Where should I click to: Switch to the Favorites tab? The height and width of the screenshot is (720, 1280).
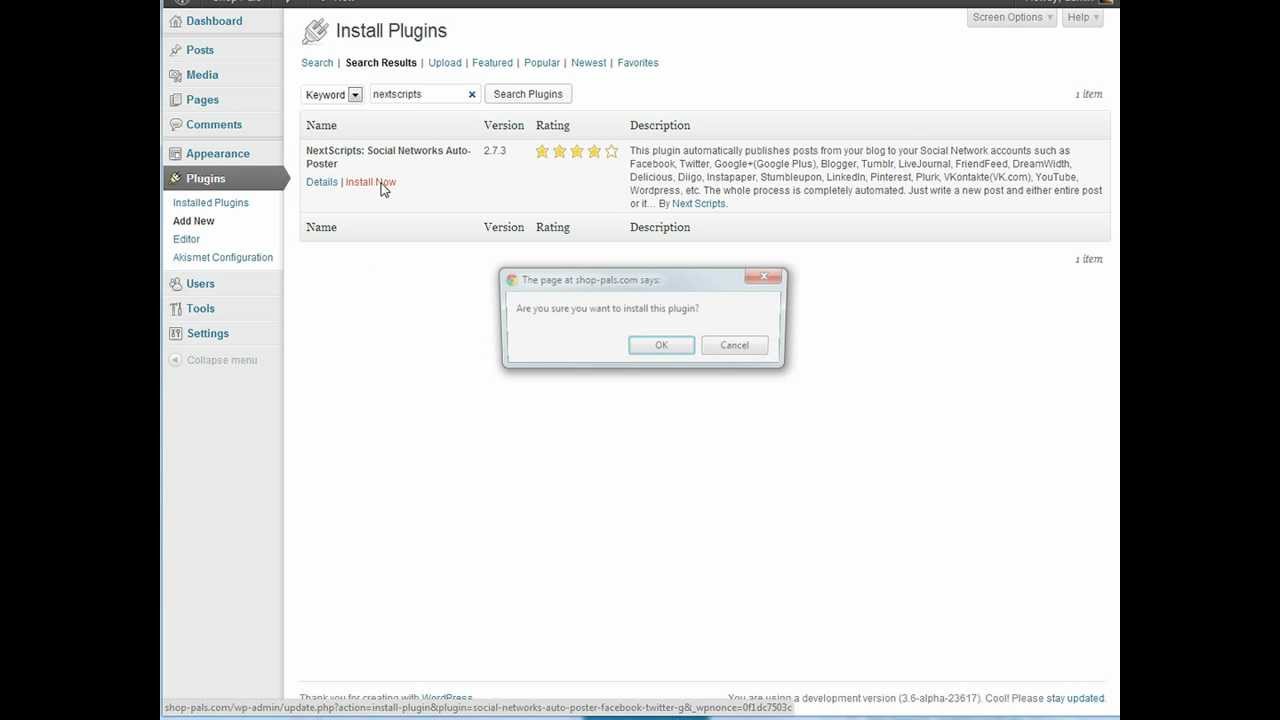(x=638, y=63)
